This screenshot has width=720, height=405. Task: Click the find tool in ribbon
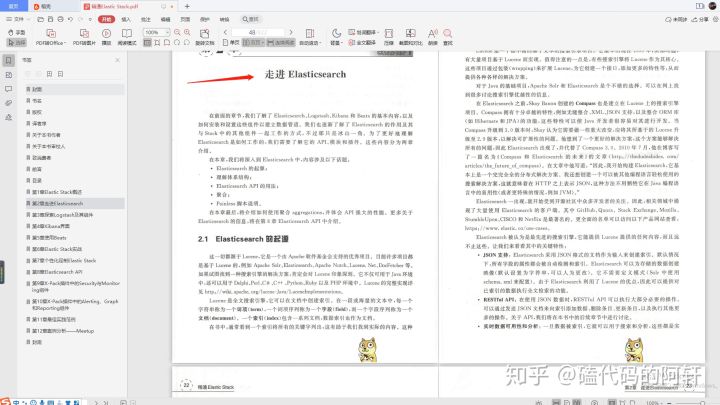tap(448, 37)
